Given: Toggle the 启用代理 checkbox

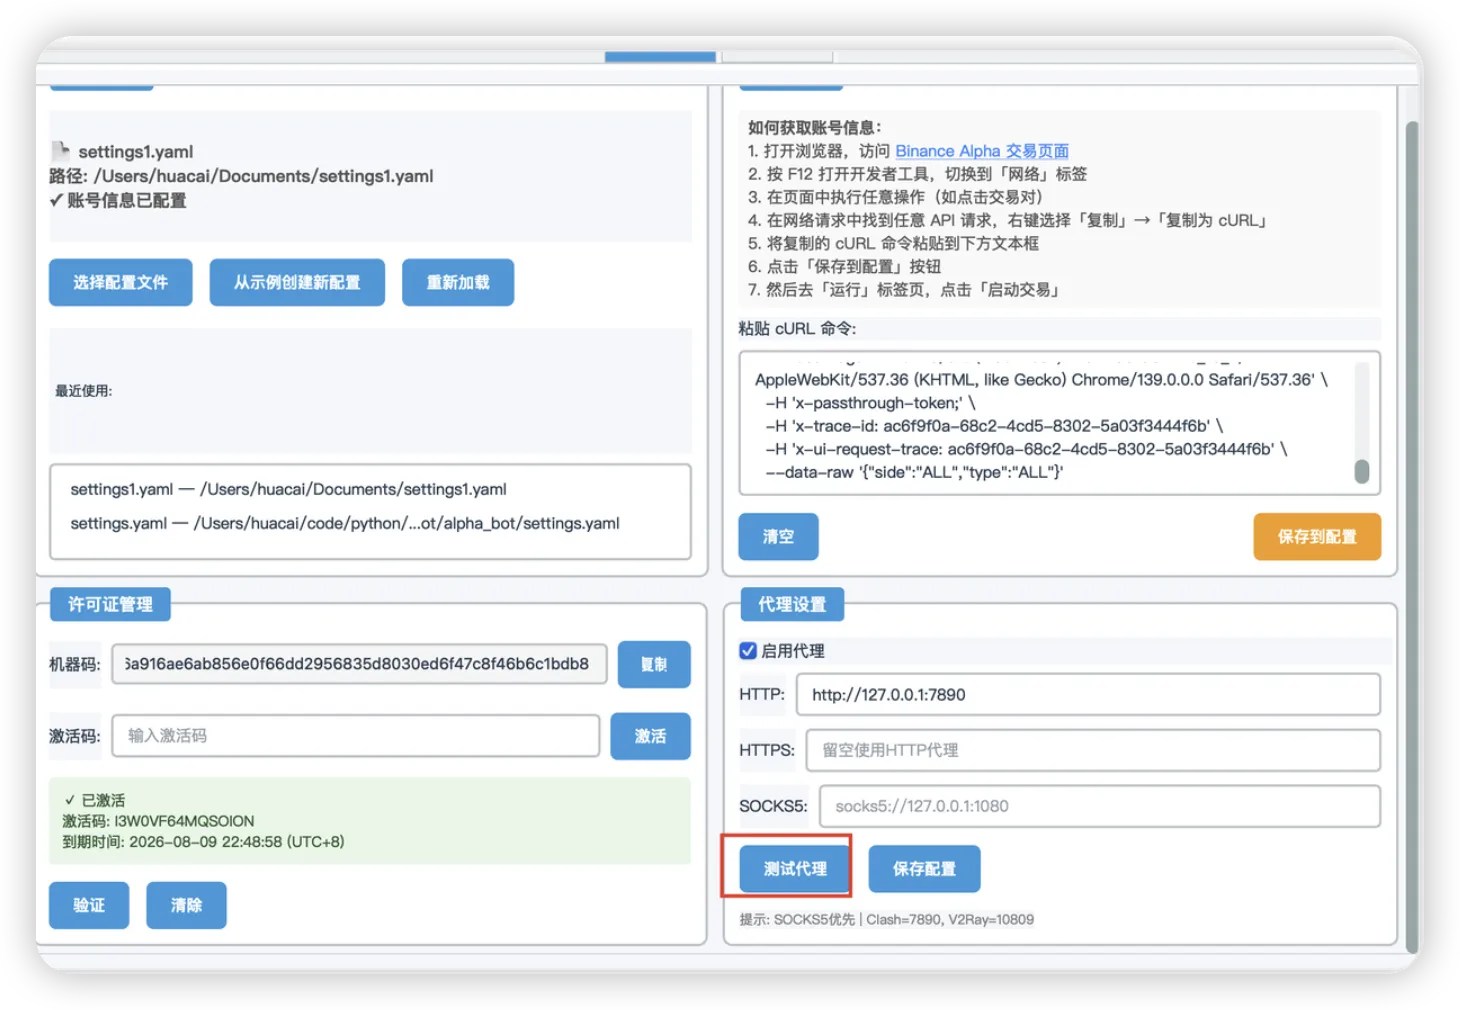Looking at the screenshot, I should coord(748,651).
